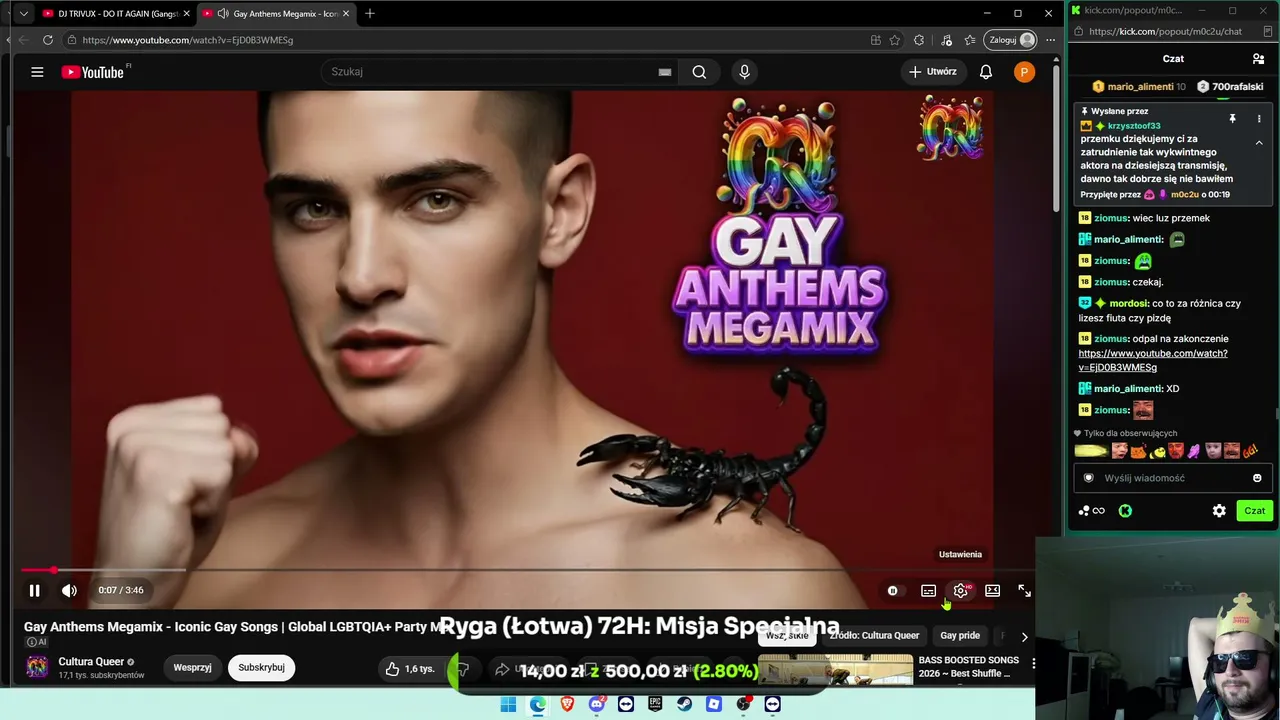Open the on-screen keyboard in search box
Screen dimensions: 1280x720
click(x=664, y=72)
